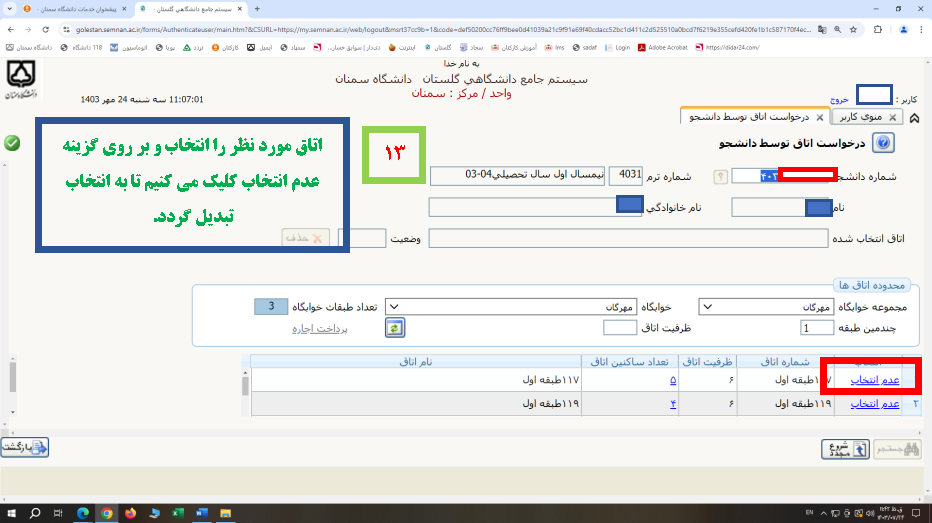Click the بازگشت back button

pos(25,448)
